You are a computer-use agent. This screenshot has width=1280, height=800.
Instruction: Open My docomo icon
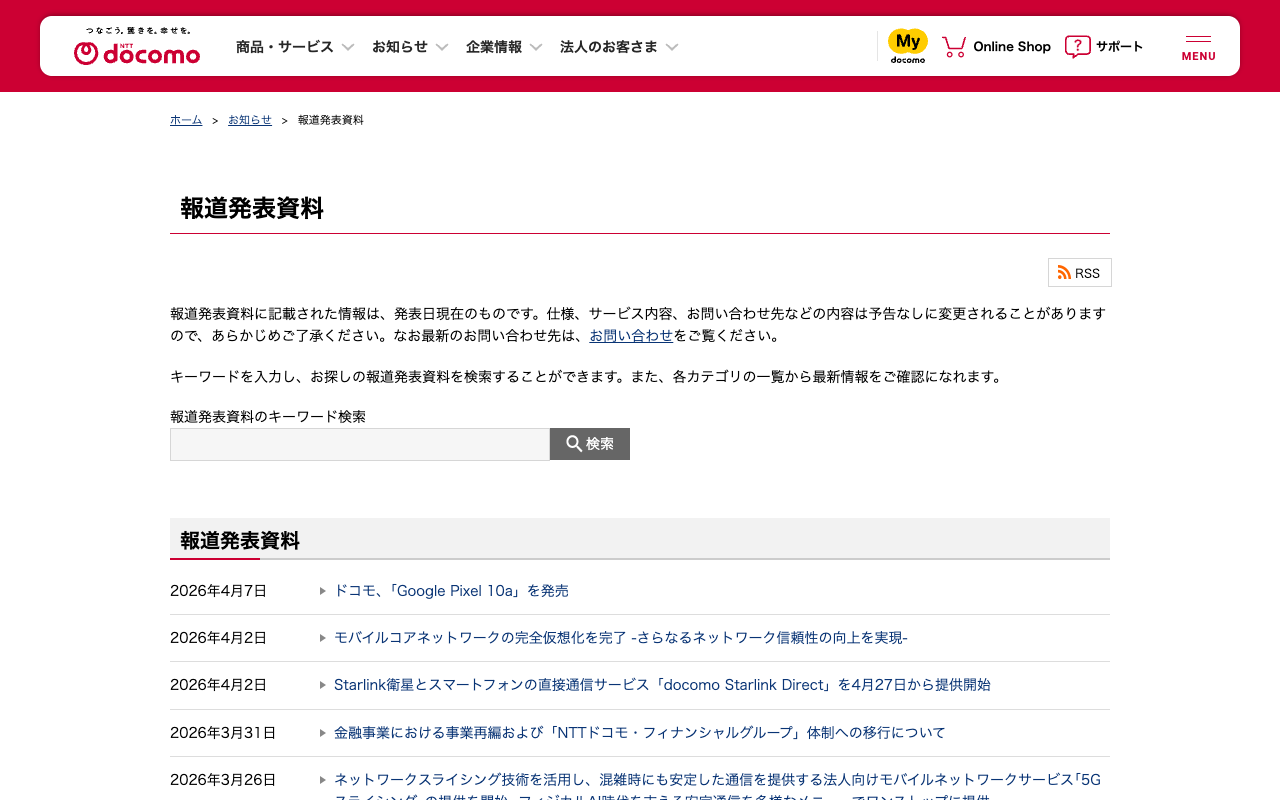tap(908, 46)
